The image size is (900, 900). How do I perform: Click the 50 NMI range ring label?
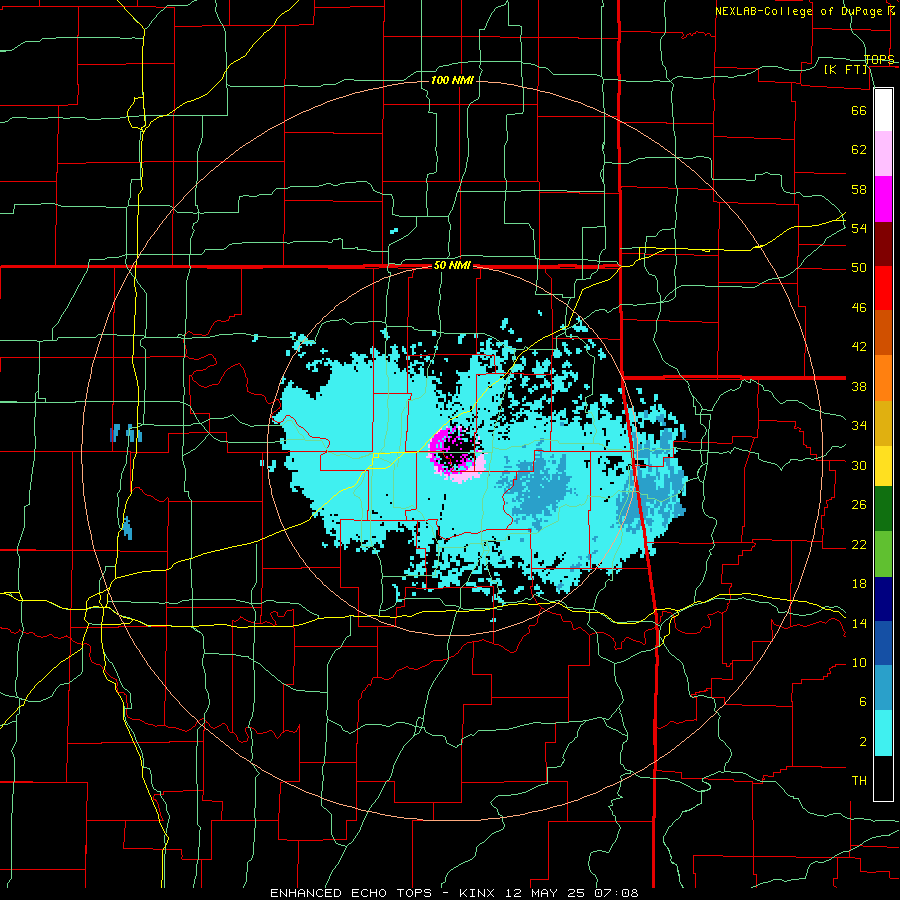[x=452, y=265]
